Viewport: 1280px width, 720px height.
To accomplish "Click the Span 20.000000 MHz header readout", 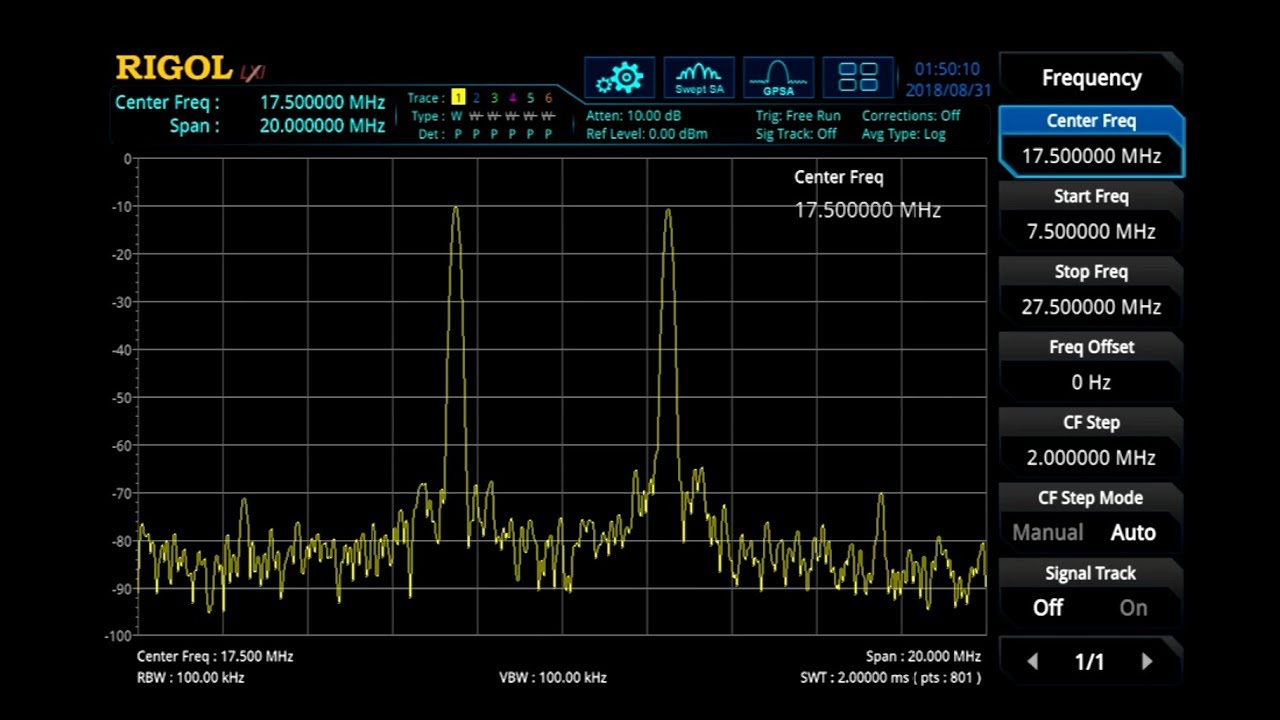I will click(x=277, y=126).
